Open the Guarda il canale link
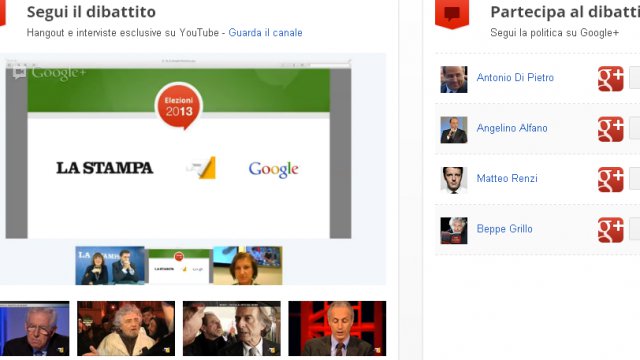This screenshot has height=360, width=640. (x=265, y=33)
